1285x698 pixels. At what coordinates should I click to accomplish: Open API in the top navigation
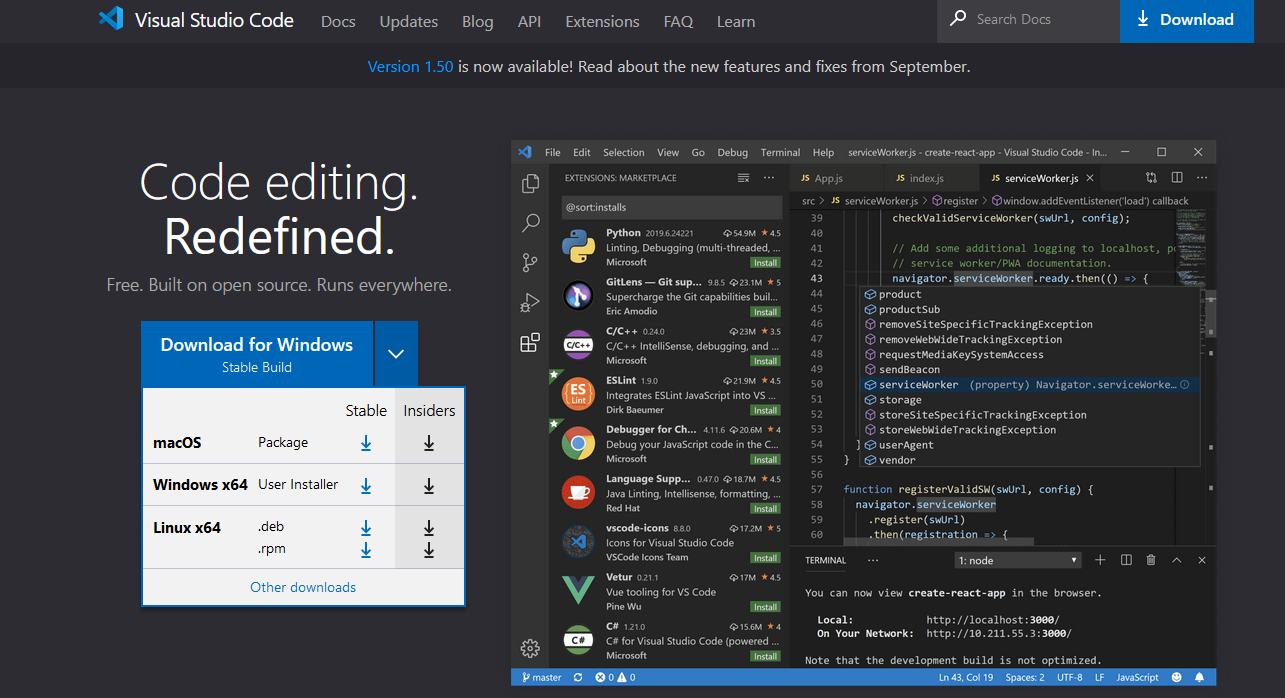pyautogui.click(x=529, y=21)
